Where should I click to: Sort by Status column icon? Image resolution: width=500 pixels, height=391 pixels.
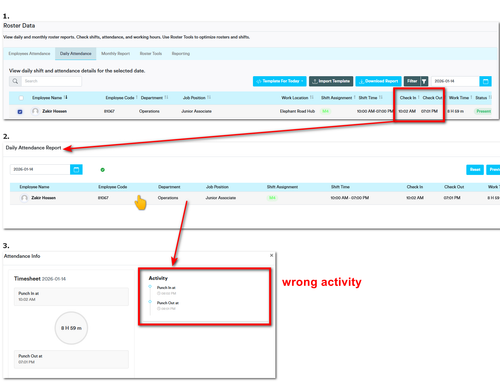tap(490, 97)
